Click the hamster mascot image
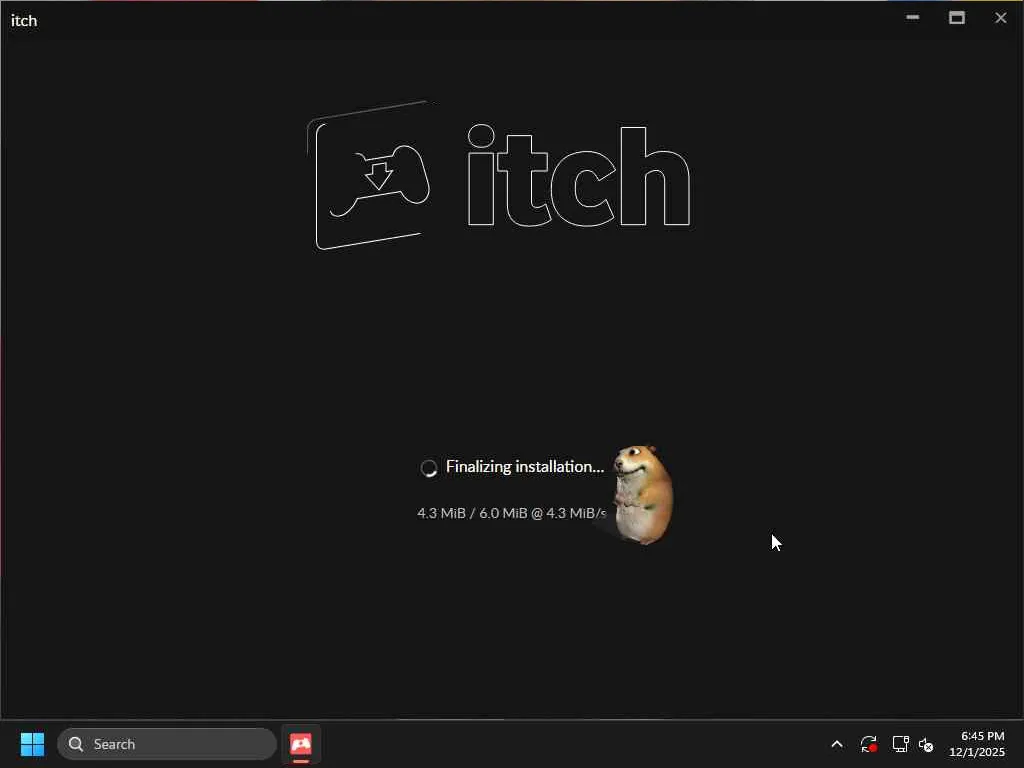The height and width of the screenshot is (768, 1024). coord(643,494)
